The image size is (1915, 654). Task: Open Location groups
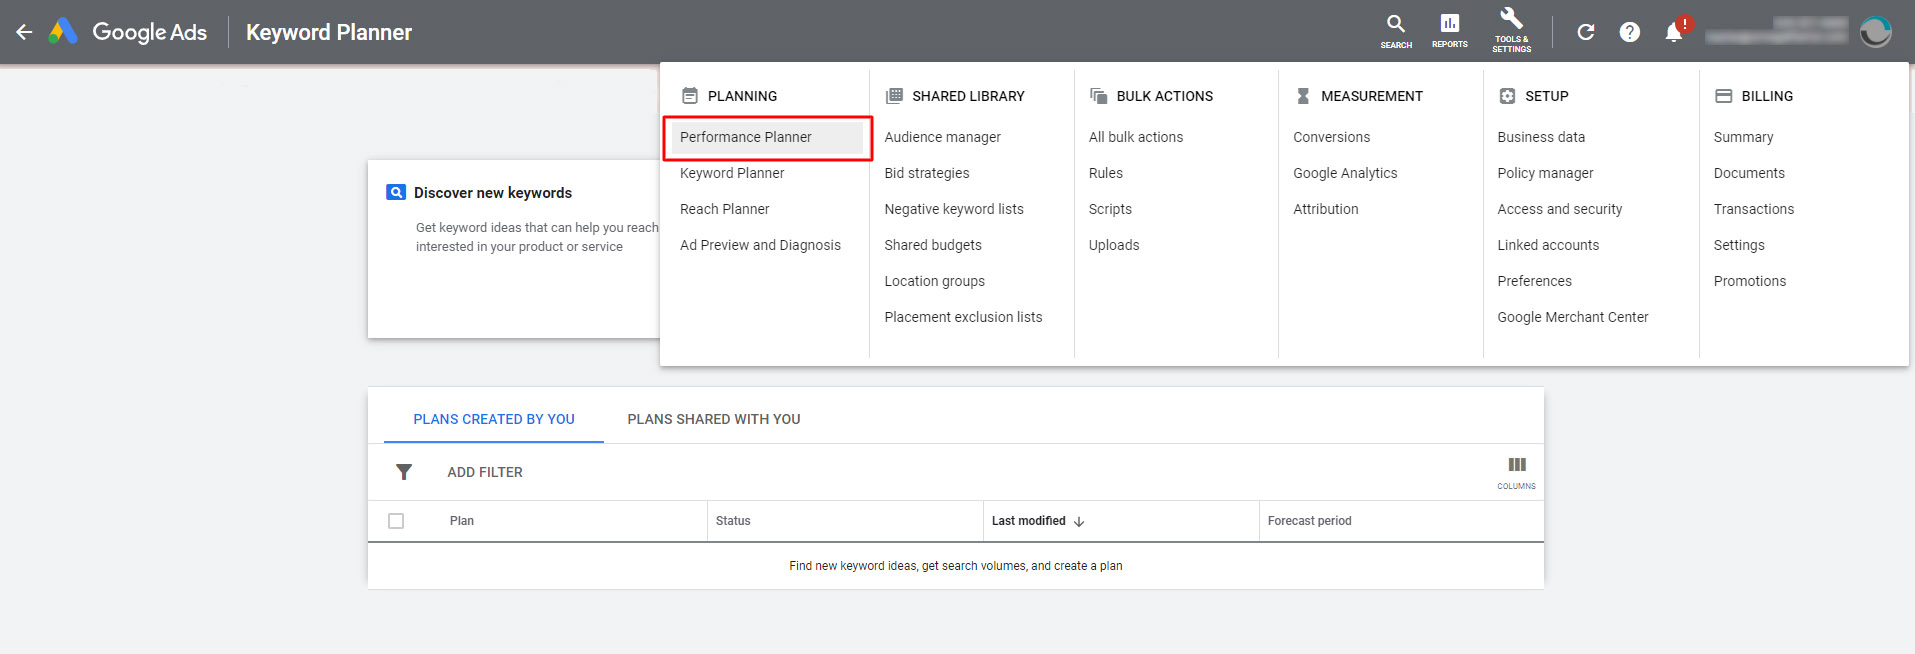click(x=935, y=281)
